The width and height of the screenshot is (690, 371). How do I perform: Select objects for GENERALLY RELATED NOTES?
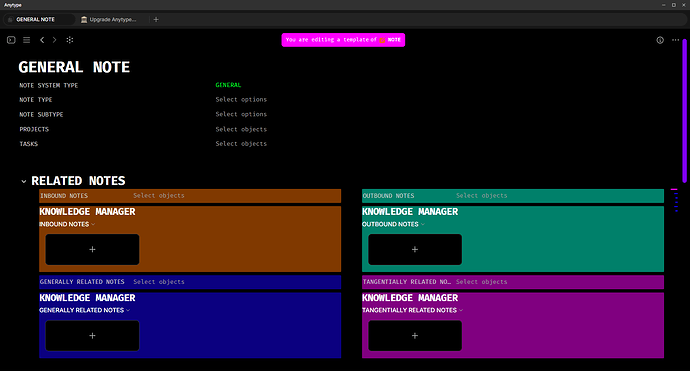point(159,282)
